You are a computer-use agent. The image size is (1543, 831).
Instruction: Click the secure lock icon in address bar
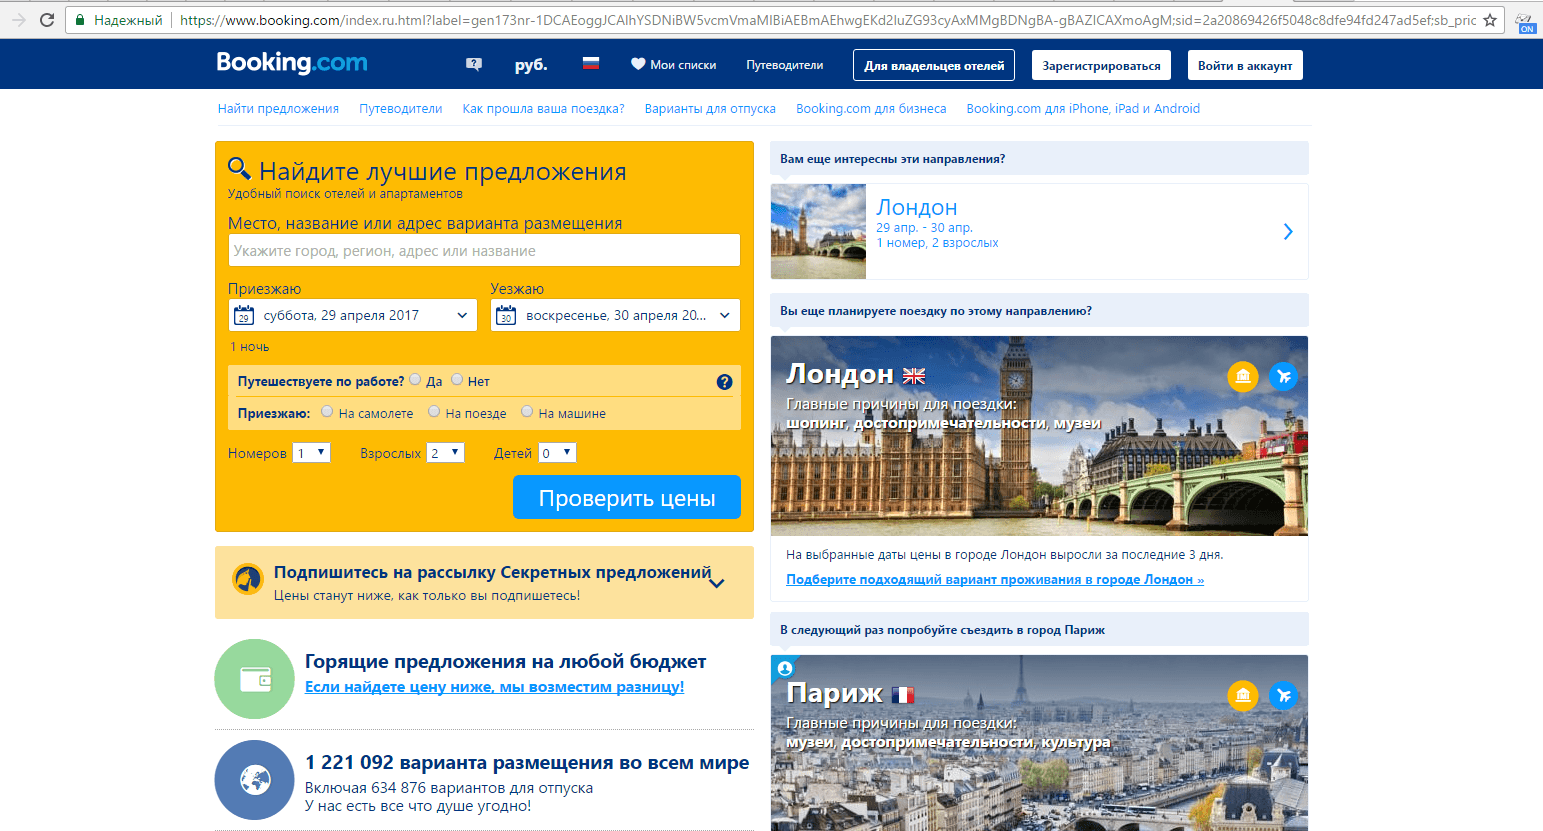pos(80,20)
